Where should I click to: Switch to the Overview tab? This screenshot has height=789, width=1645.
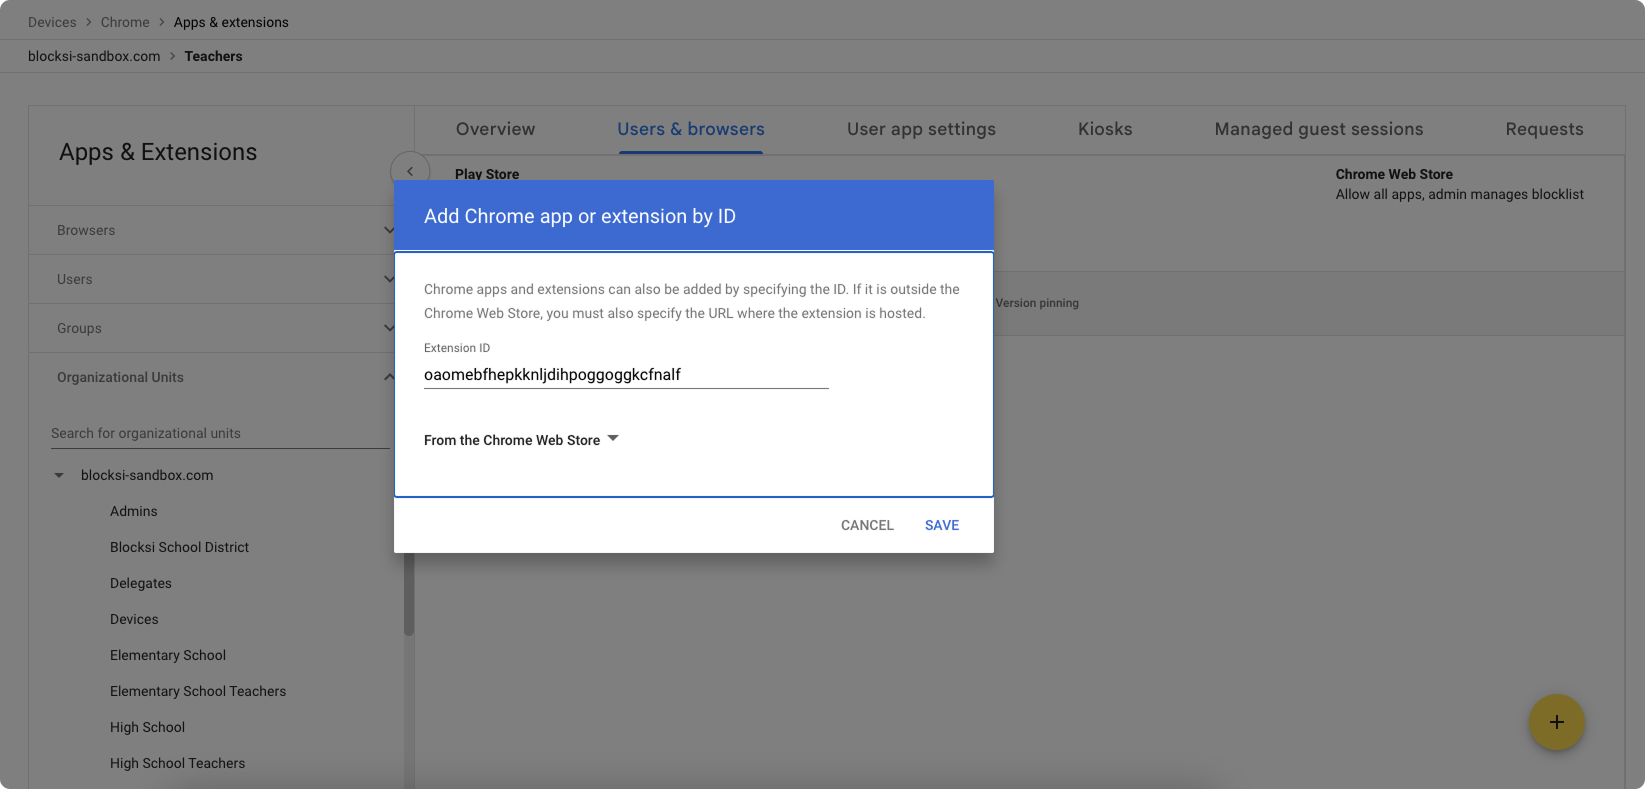(495, 129)
